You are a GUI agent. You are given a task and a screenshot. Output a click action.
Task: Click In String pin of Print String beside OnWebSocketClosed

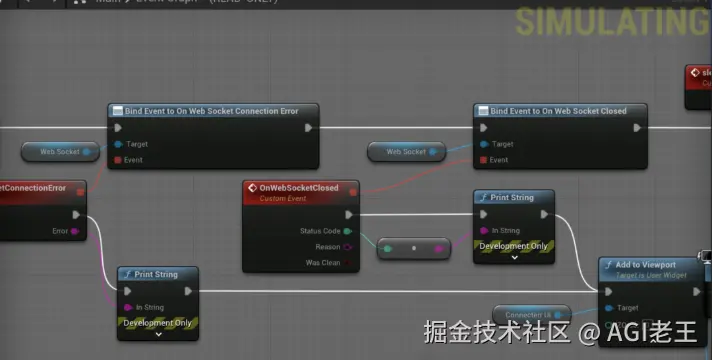[484, 231]
